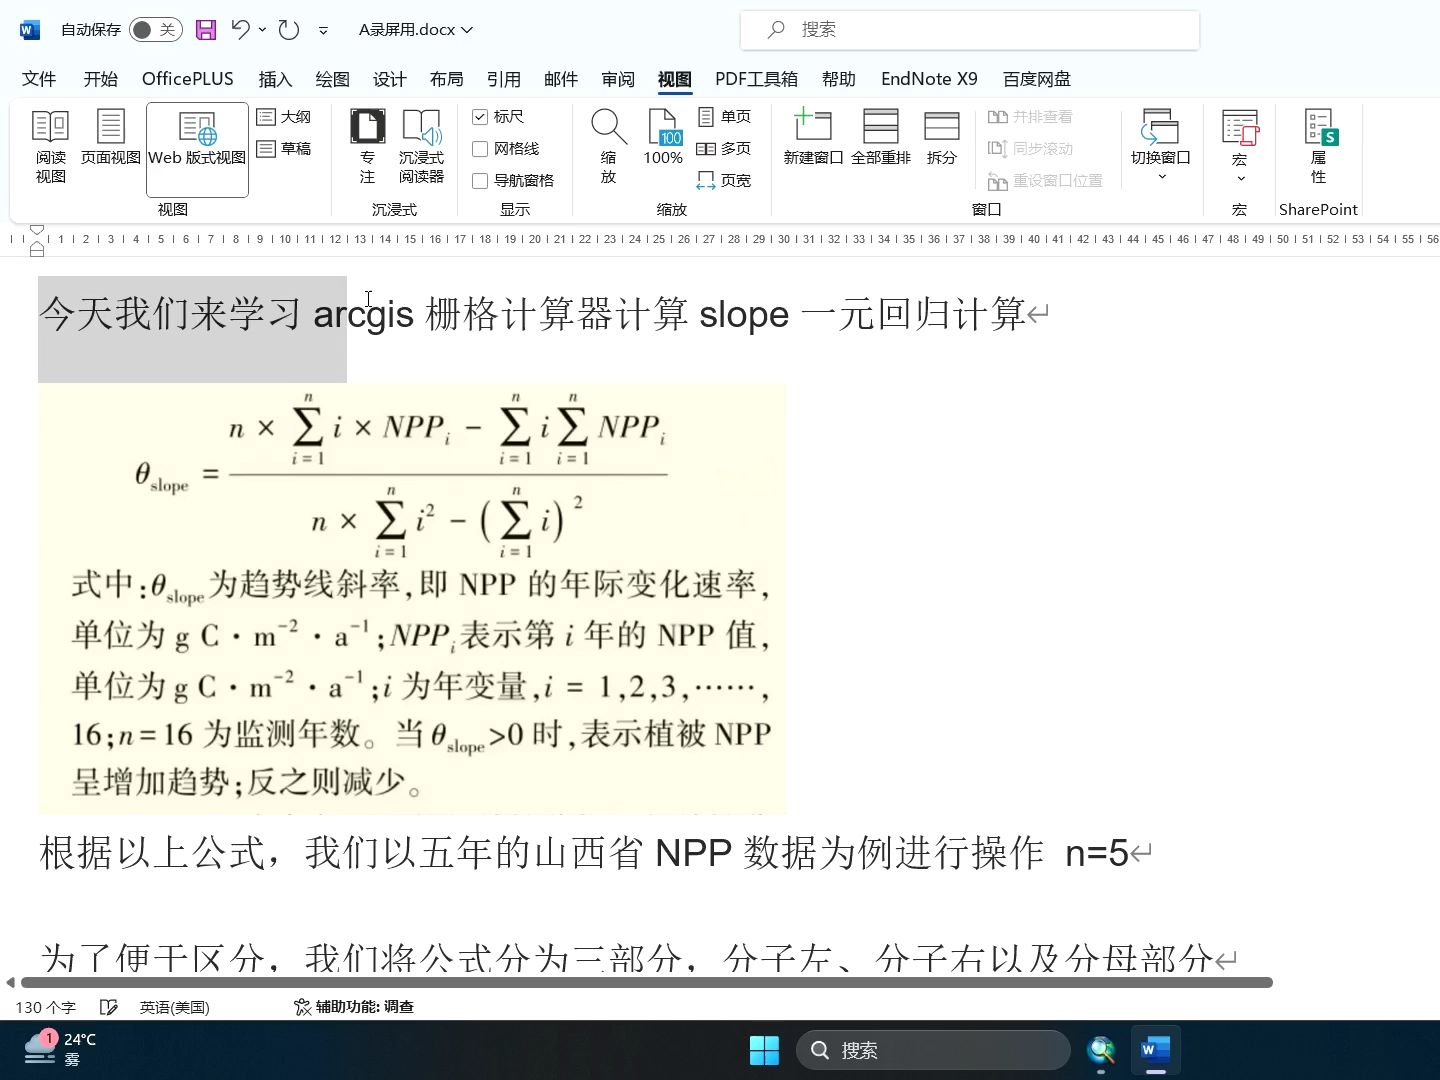Open the Zoom dialog magnifier
Screen dimensions: 1440x1080
click(x=608, y=147)
